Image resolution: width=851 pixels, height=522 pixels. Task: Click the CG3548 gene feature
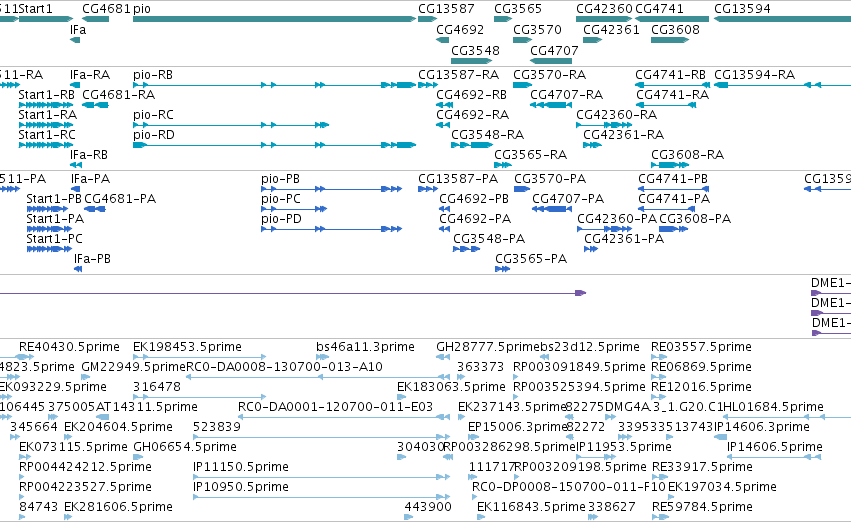pos(472,61)
